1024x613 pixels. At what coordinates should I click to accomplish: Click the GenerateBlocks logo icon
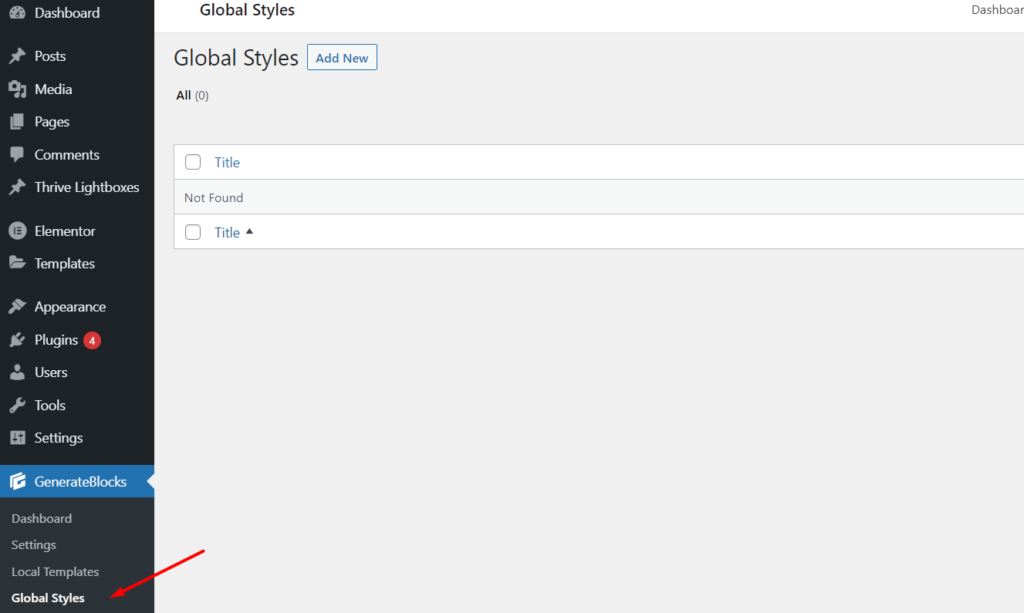(17, 482)
